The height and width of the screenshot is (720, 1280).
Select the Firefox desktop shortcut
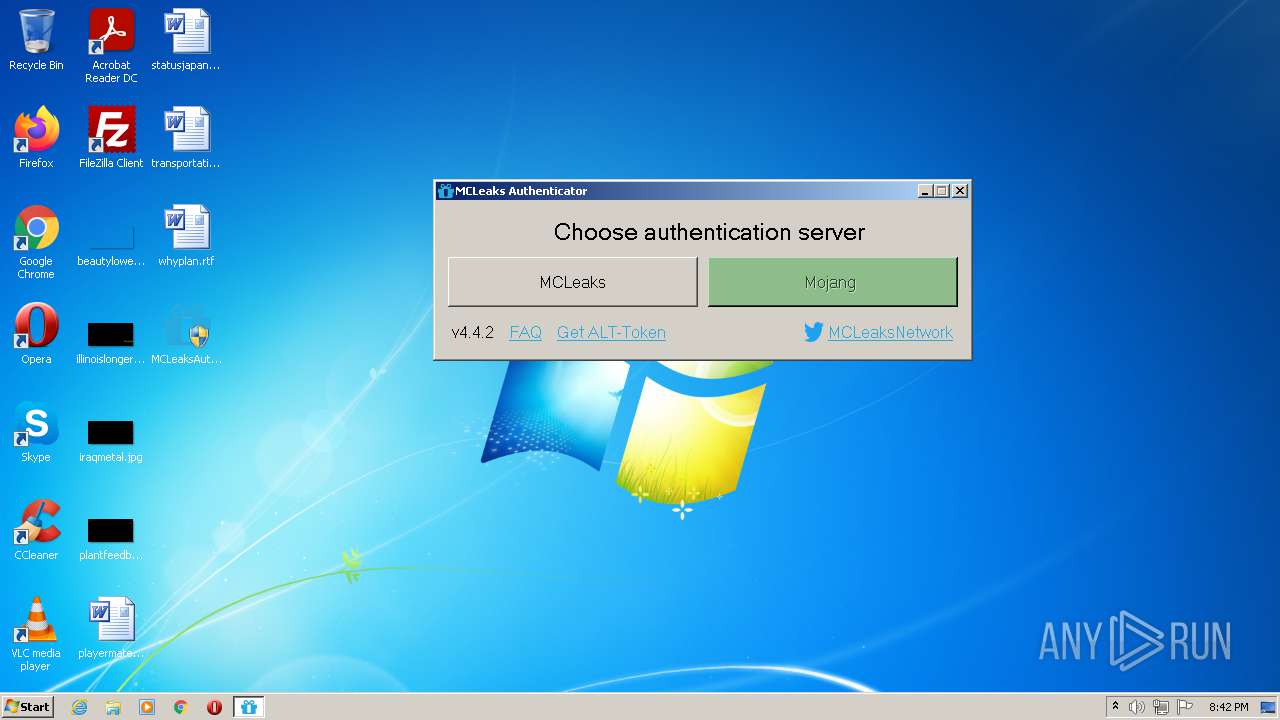[x=36, y=138]
